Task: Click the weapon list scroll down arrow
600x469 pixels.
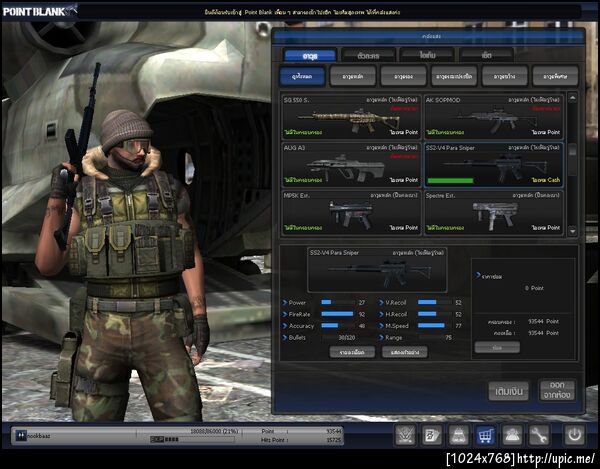Action: [572, 231]
